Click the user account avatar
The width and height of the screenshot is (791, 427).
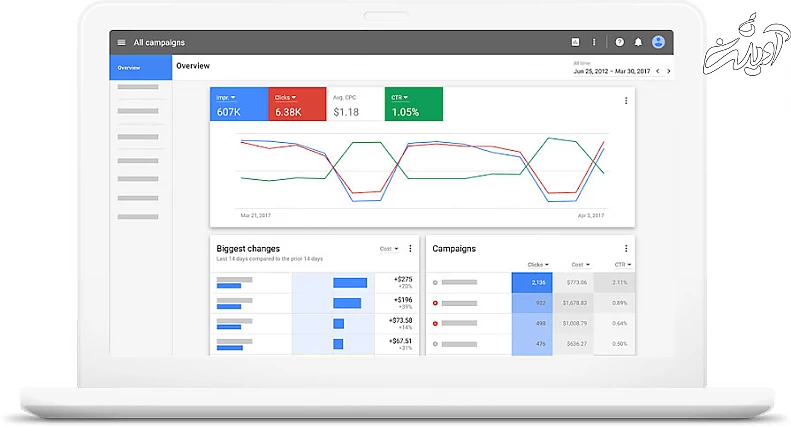(x=658, y=43)
